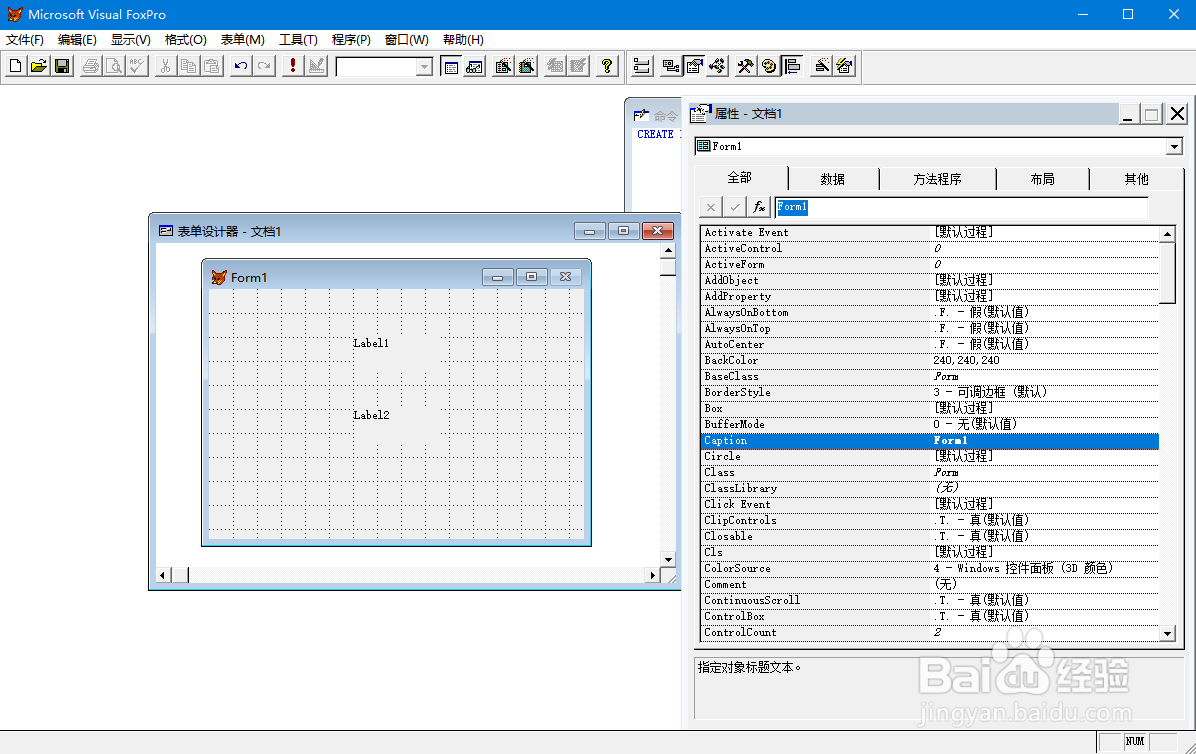Open the 文件(F) menu
The image size is (1196, 754).
[25, 40]
